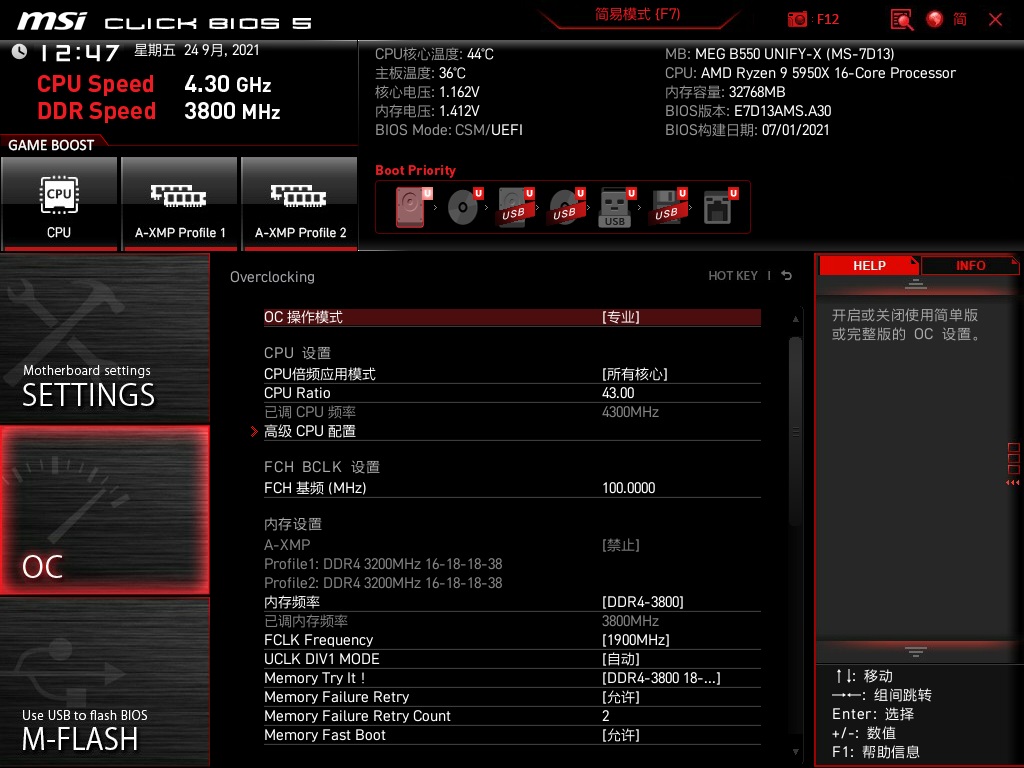Go back using the return arrow icon
This screenshot has height=768, width=1024.
[787, 276]
